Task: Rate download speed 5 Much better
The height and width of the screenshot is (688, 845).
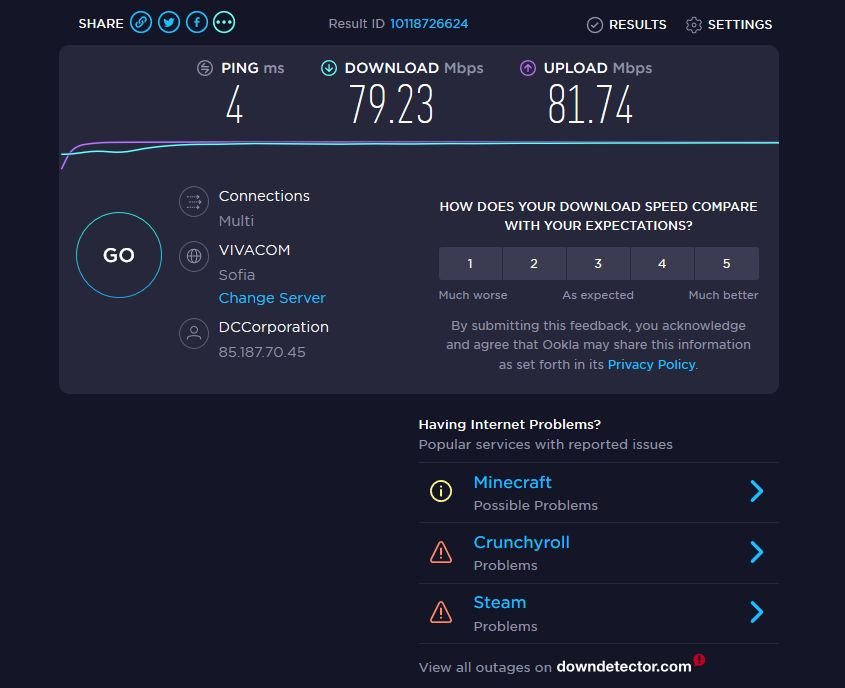Action: pos(727,263)
